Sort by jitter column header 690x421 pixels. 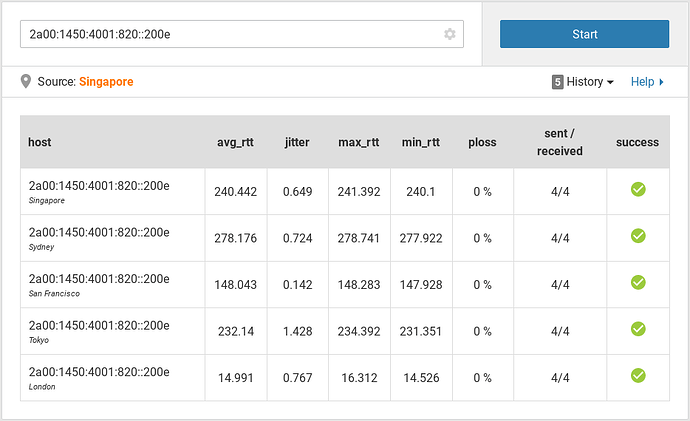297,142
